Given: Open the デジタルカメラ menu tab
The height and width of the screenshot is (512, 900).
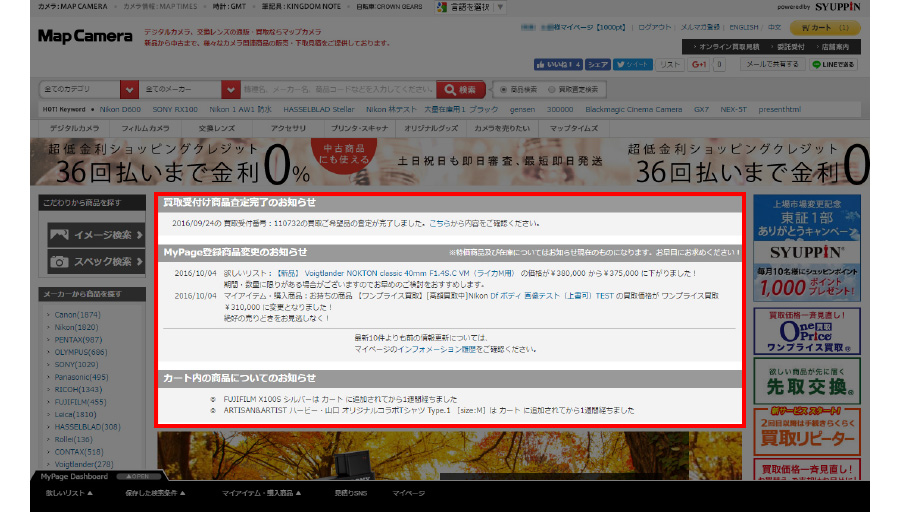Looking at the screenshot, I should tap(74, 128).
